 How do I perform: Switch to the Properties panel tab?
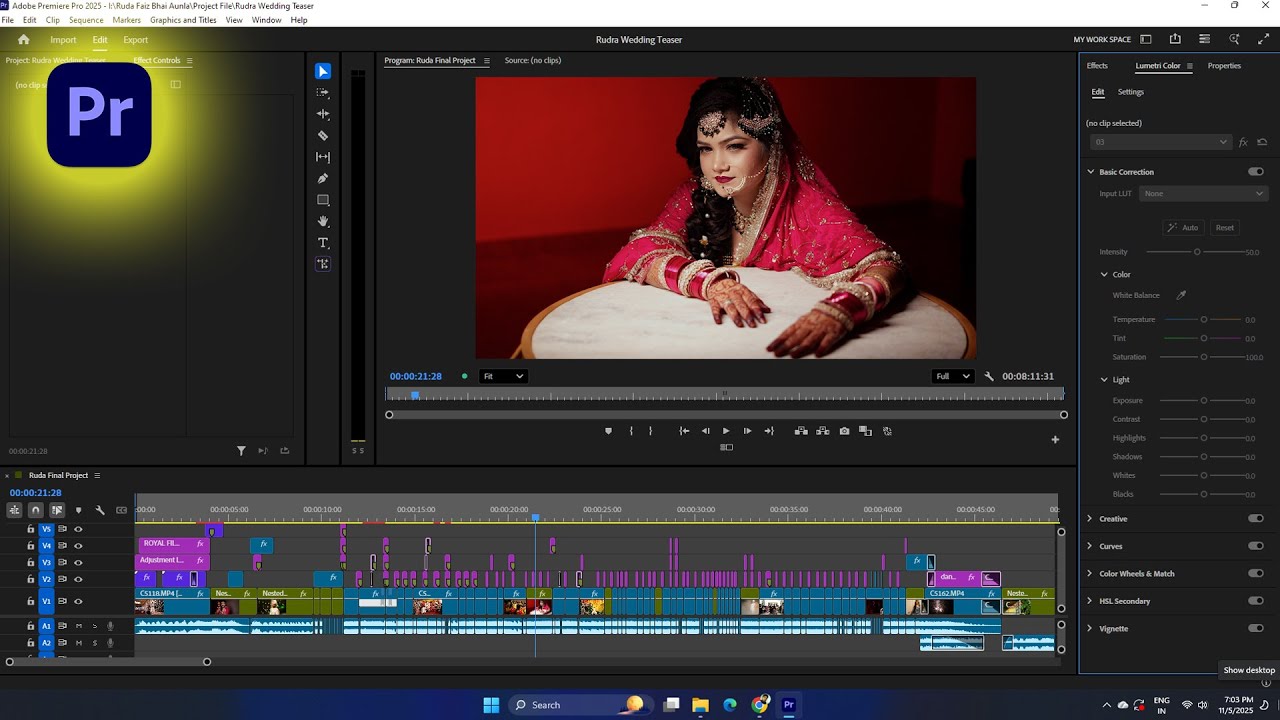[x=1224, y=66]
